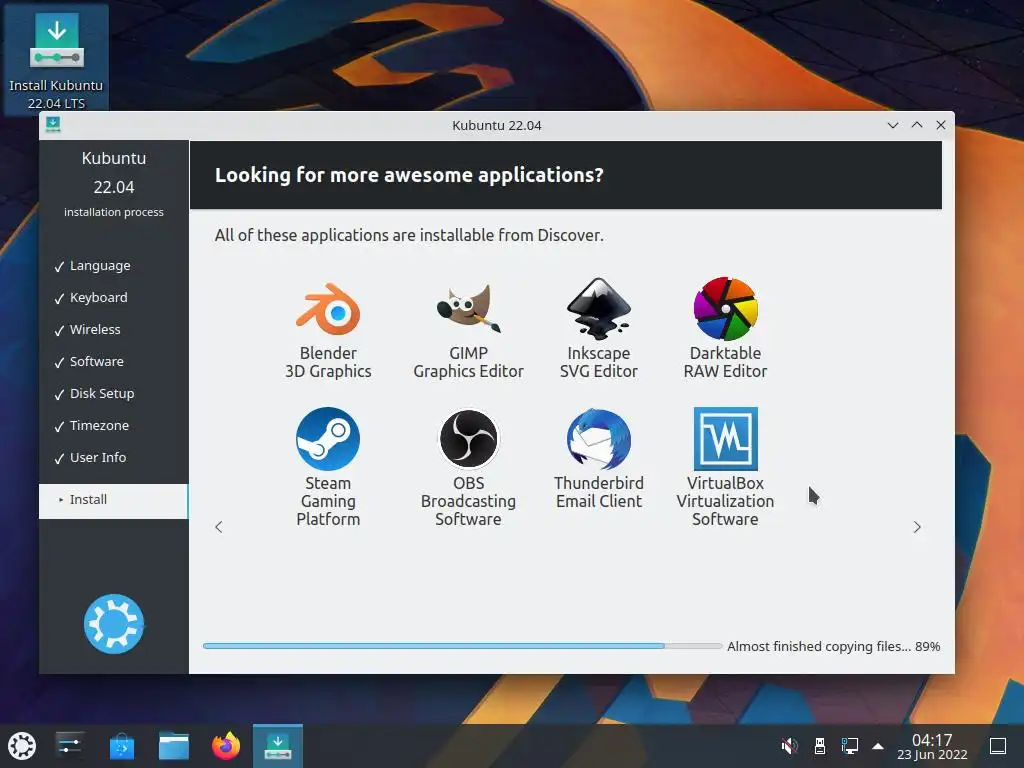Go to the previous slide with left arrow
The width and height of the screenshot is (1024, 768).
pyautogui.click(x=219, y=527)
